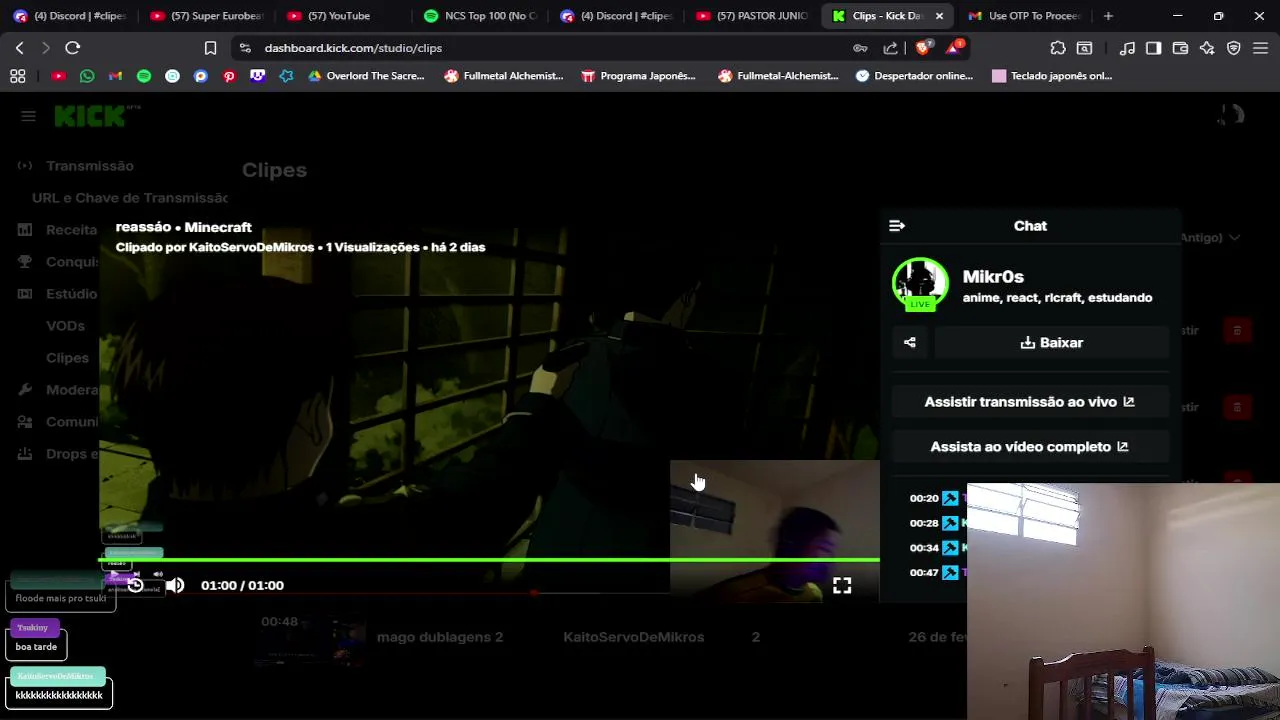
Task: Click the 01:00 / 01:00 time display
Action: click(x=242, y=585)
